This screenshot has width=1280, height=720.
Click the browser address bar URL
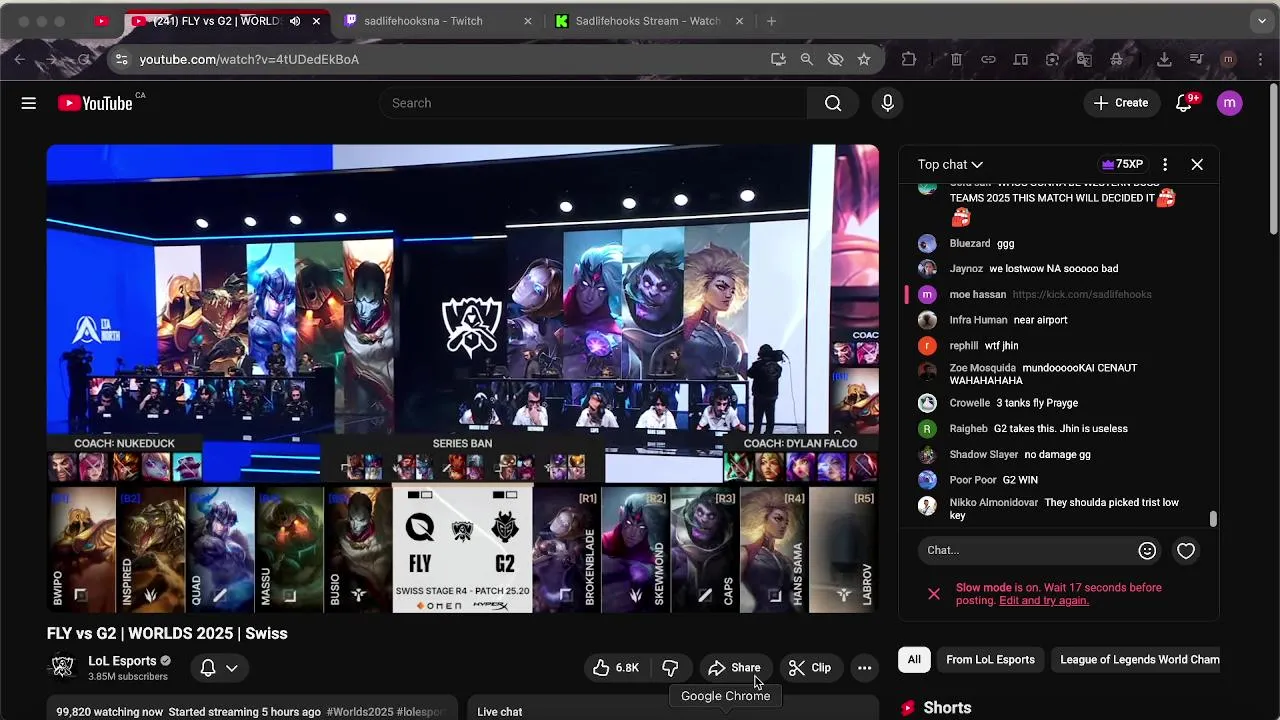tap(249, 60)
